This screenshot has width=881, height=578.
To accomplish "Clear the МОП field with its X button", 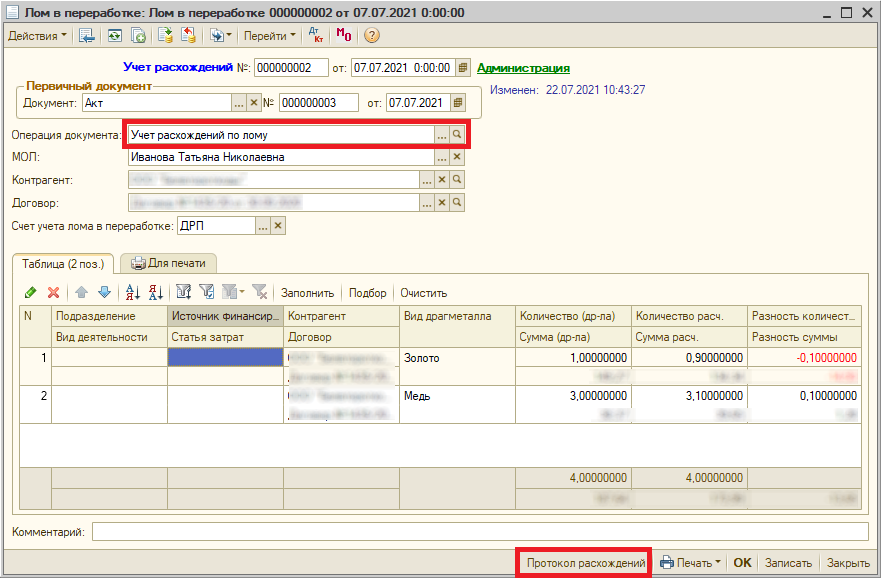I will [x=457, y=157].
